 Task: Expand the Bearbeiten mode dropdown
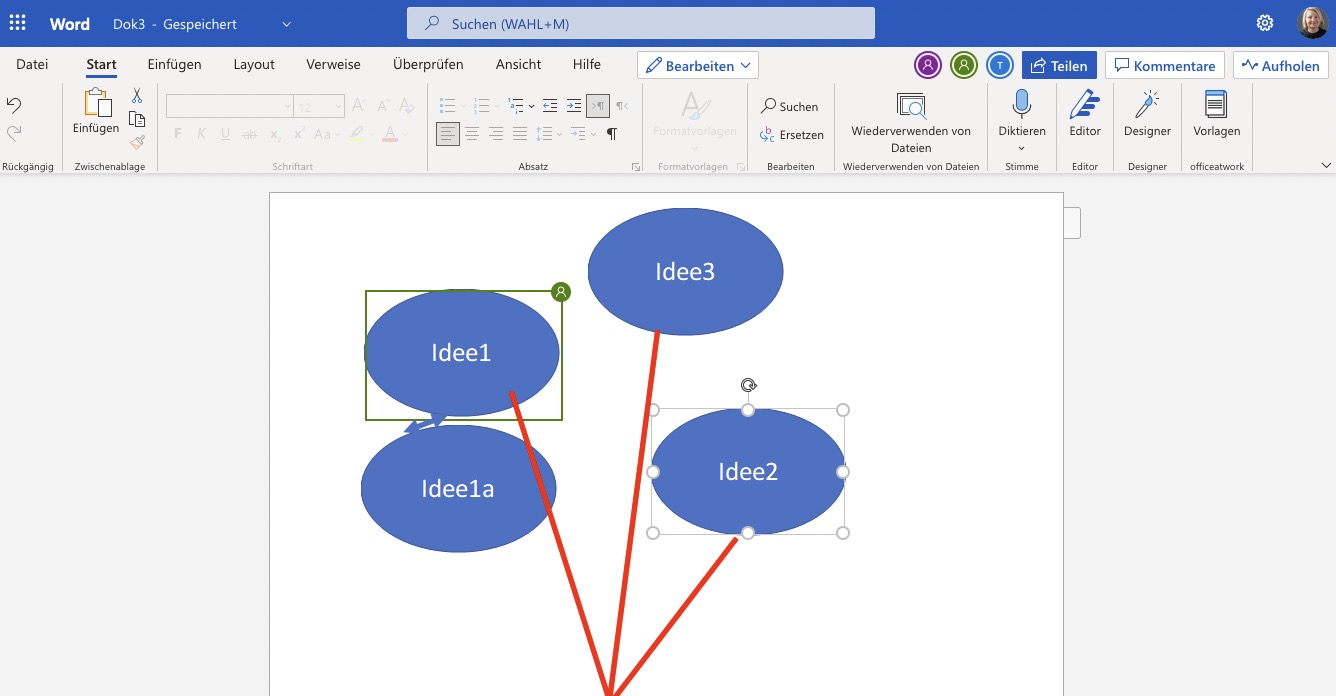pos(697,66)
